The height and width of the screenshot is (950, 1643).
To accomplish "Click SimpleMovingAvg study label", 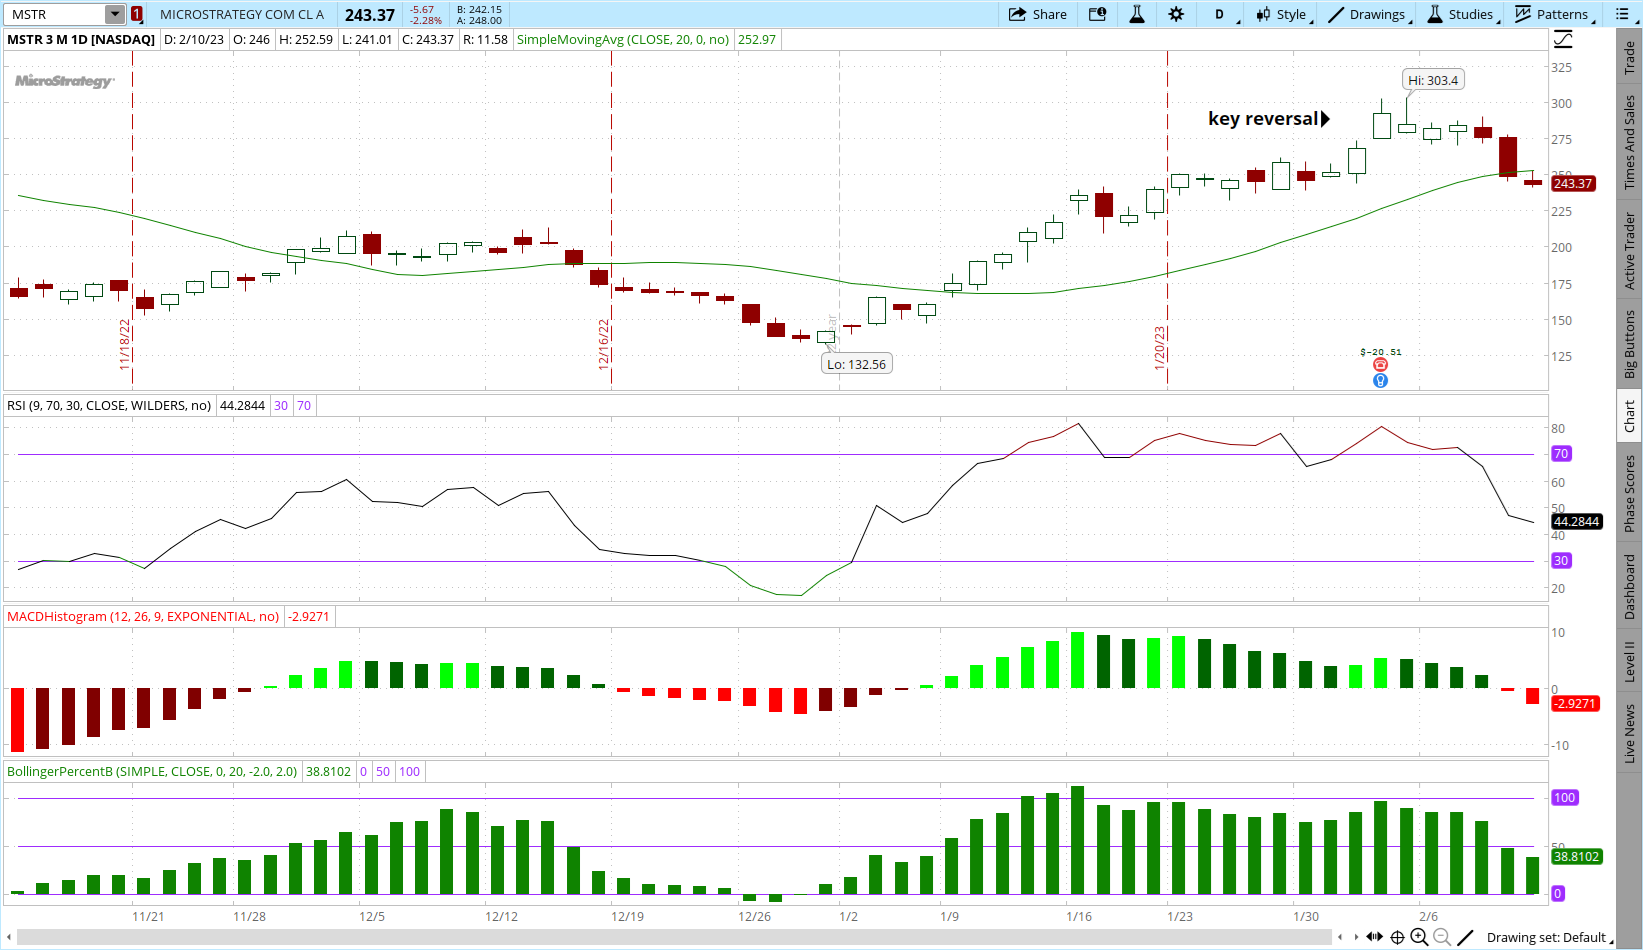I will pyautogui.click(x=622, y=40).
